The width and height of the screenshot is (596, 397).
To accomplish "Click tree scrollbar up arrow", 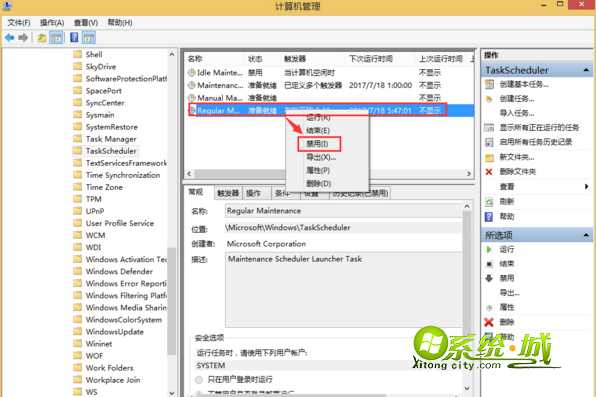I will coord(171,55).
